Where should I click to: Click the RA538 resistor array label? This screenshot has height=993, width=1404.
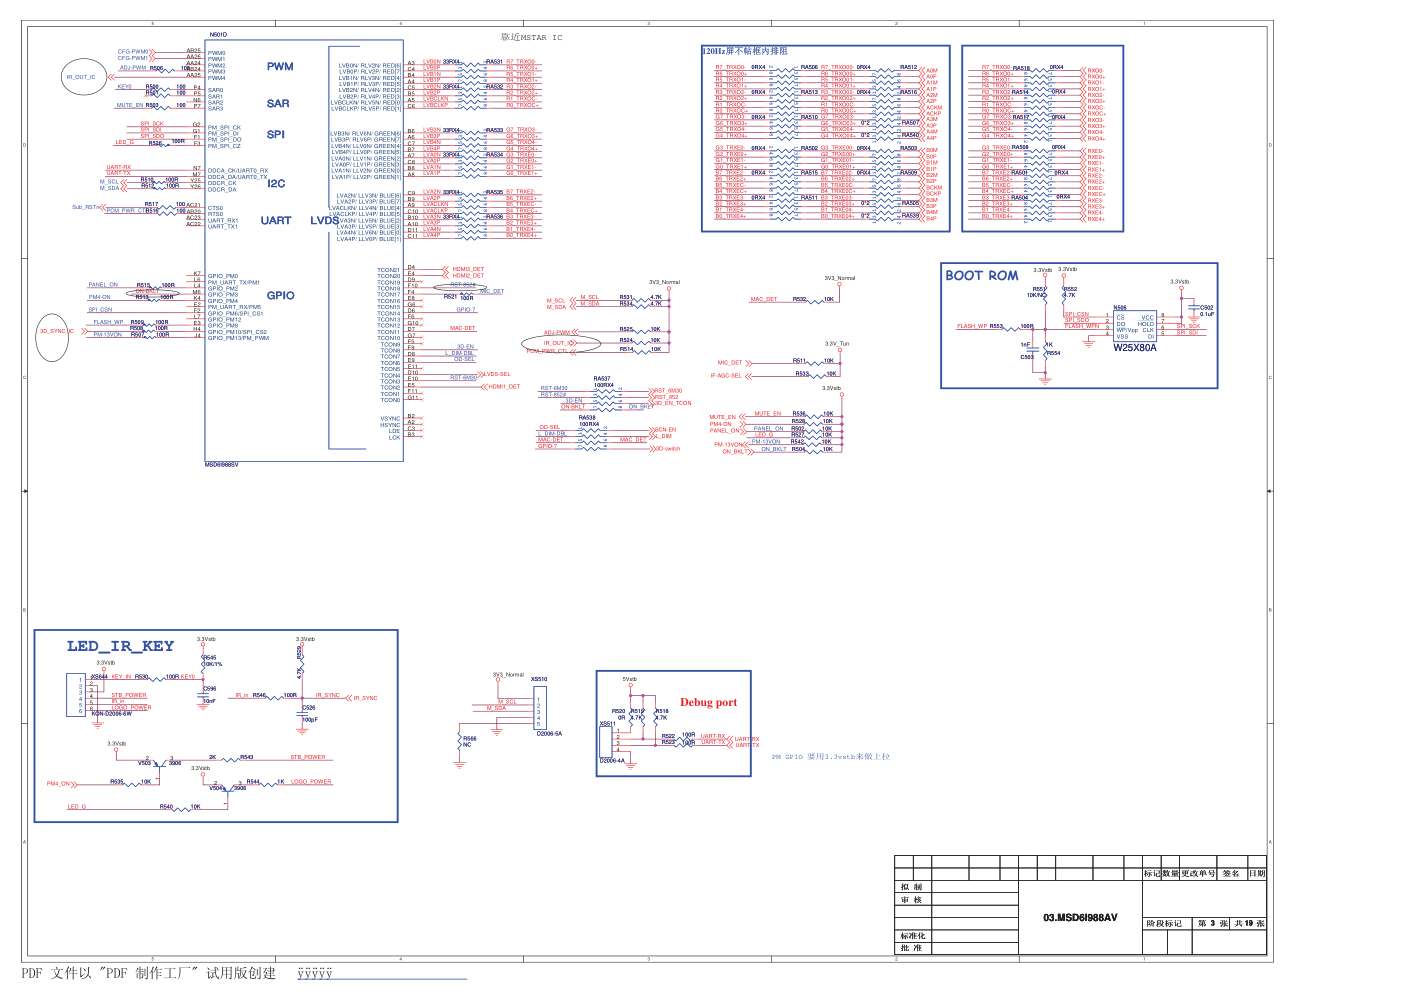tap(587, 418)
